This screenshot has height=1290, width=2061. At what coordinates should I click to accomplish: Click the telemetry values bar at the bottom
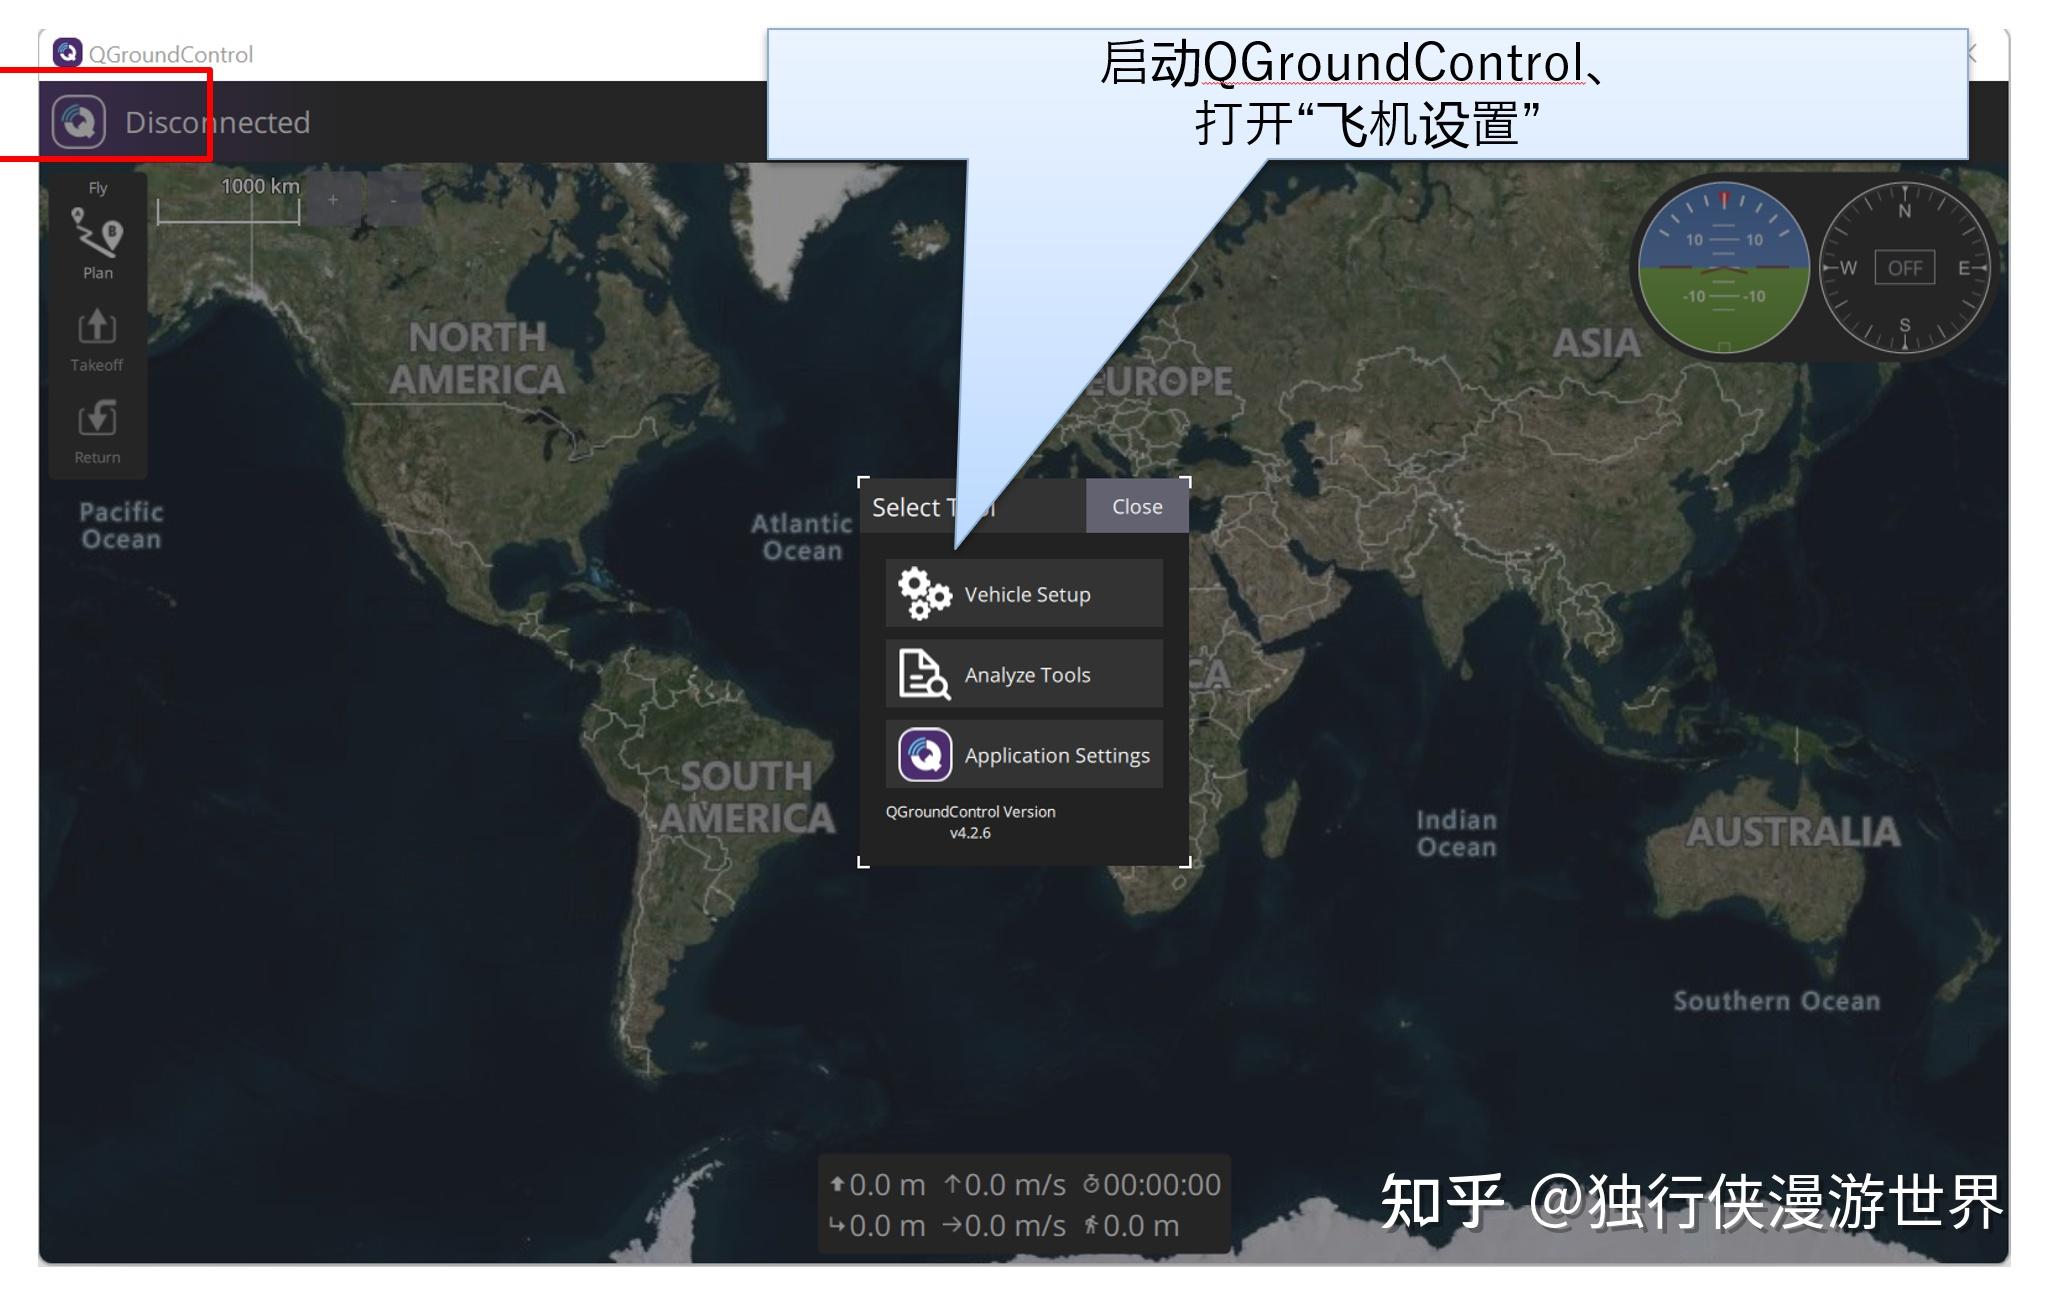(x=1024, y=1205)
